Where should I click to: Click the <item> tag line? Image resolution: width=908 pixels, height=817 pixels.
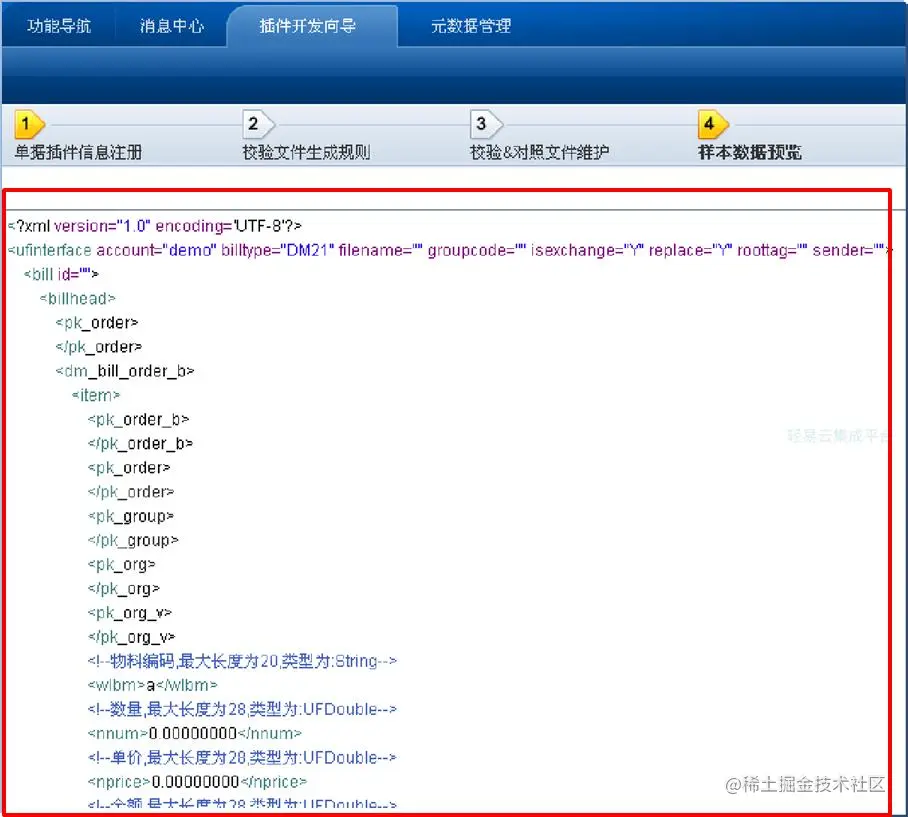[x=96, y=395]
